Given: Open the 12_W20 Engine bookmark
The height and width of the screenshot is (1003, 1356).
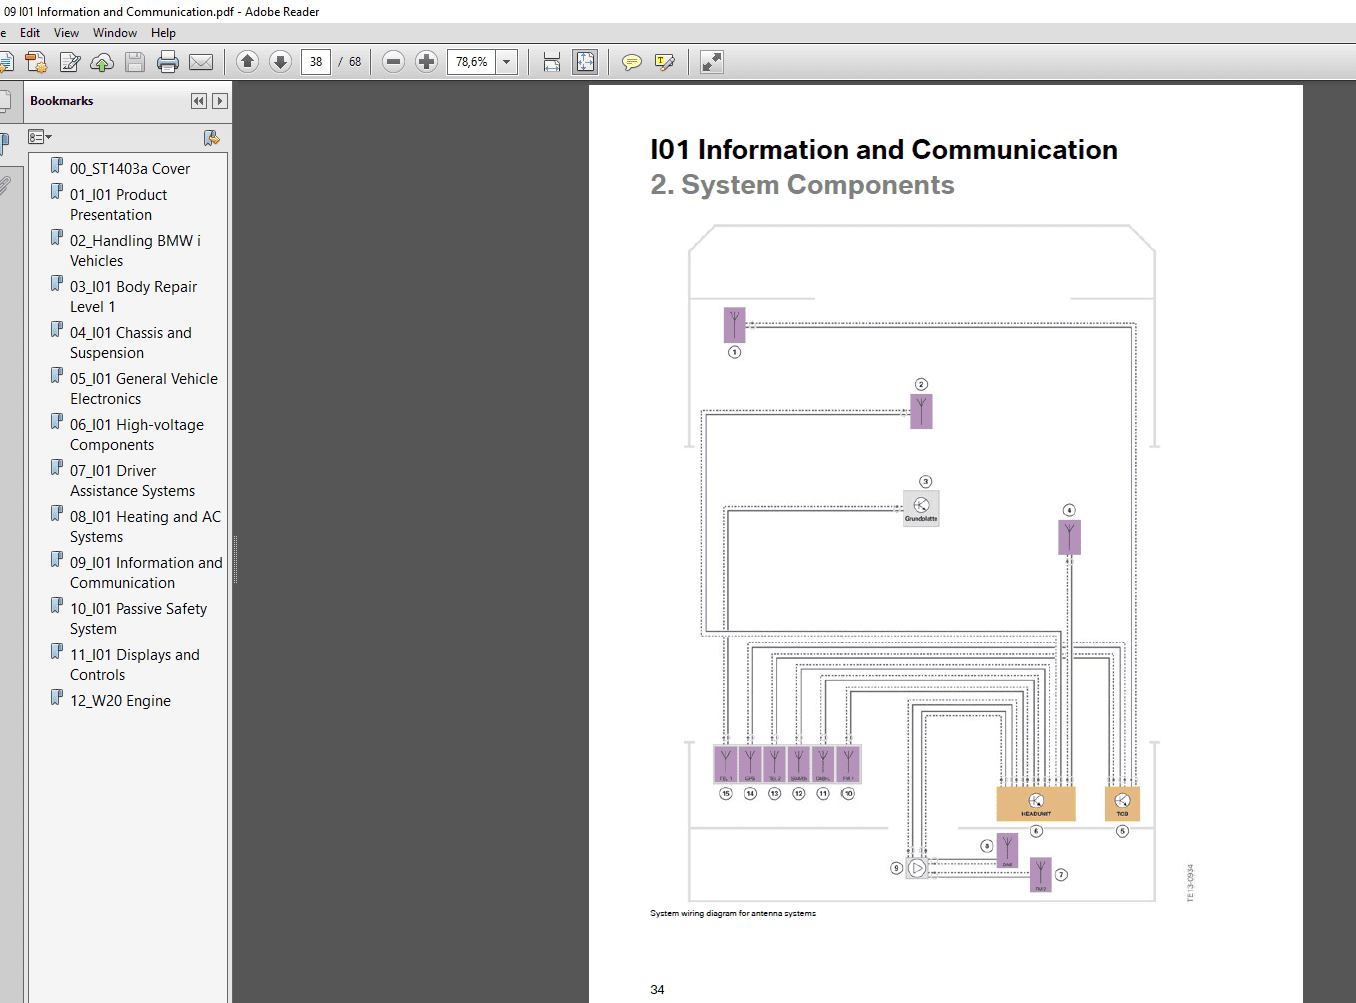Looking at the screenshot, I should [x=120, y=701].
